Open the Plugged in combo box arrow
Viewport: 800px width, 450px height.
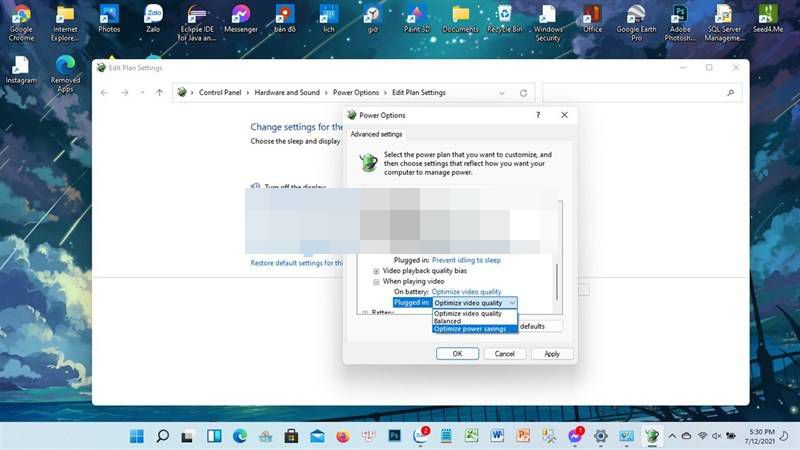[x=512, y=302]
